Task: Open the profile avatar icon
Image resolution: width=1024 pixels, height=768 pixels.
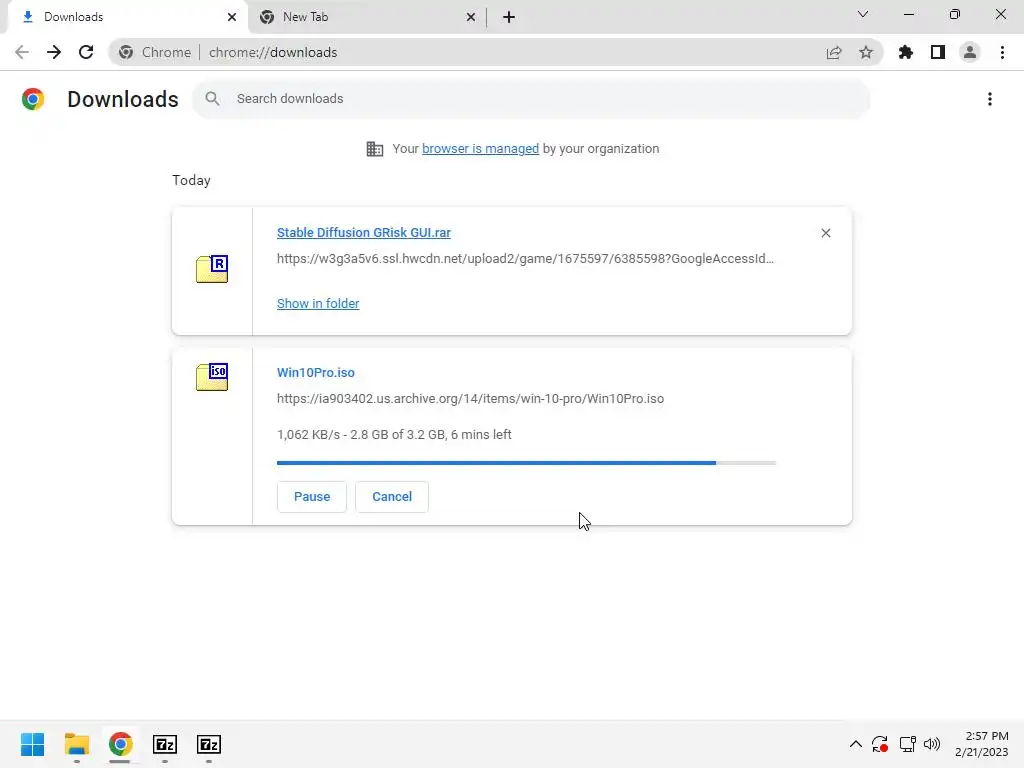Action: pos(970,52)
